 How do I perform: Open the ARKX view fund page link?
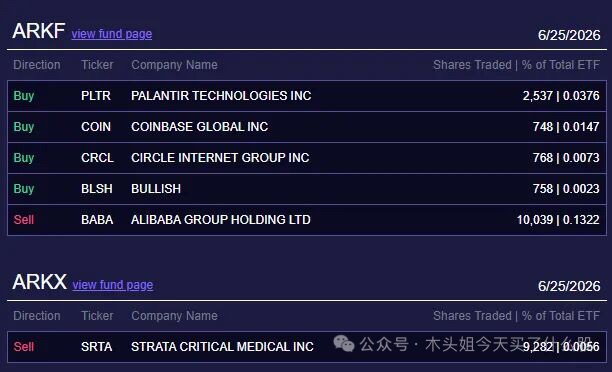(x=113, y=285)
